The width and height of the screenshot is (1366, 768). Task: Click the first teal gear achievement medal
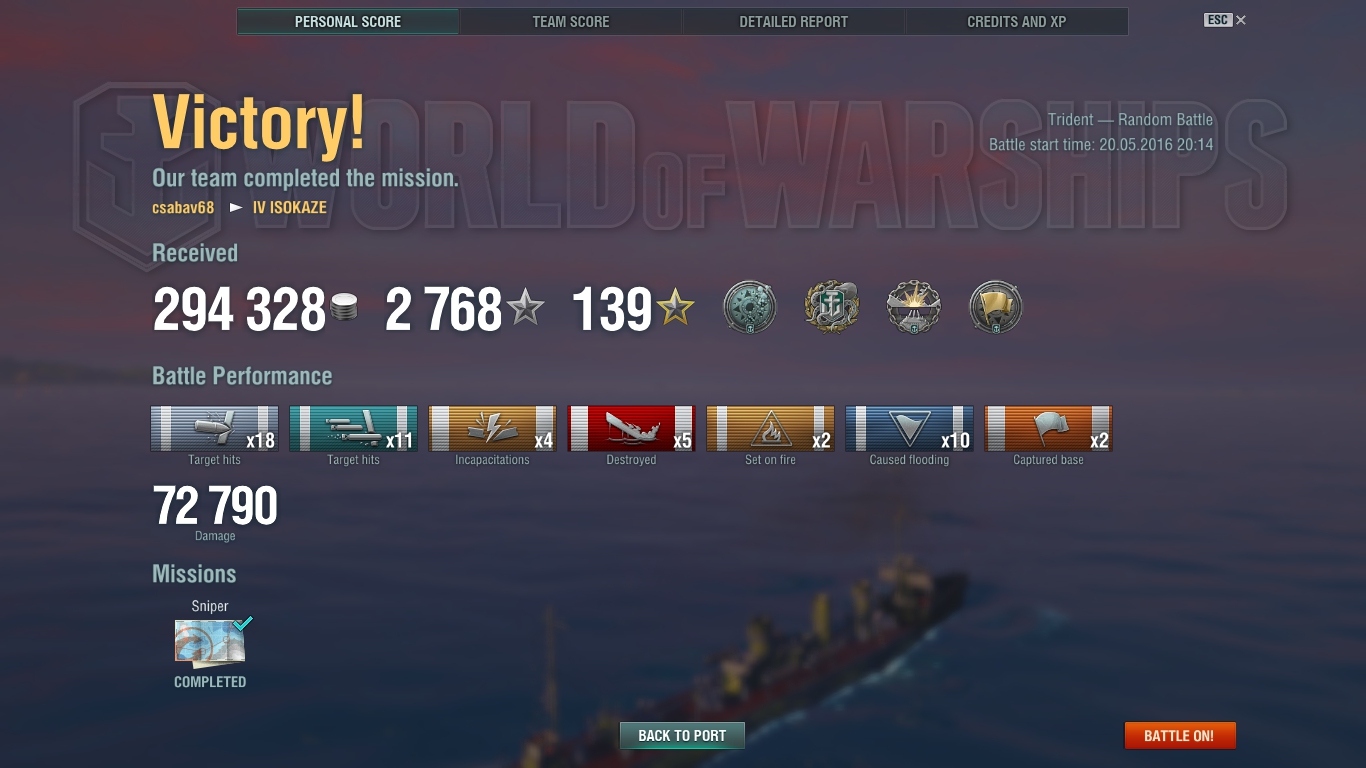click(x=750, y=307)
